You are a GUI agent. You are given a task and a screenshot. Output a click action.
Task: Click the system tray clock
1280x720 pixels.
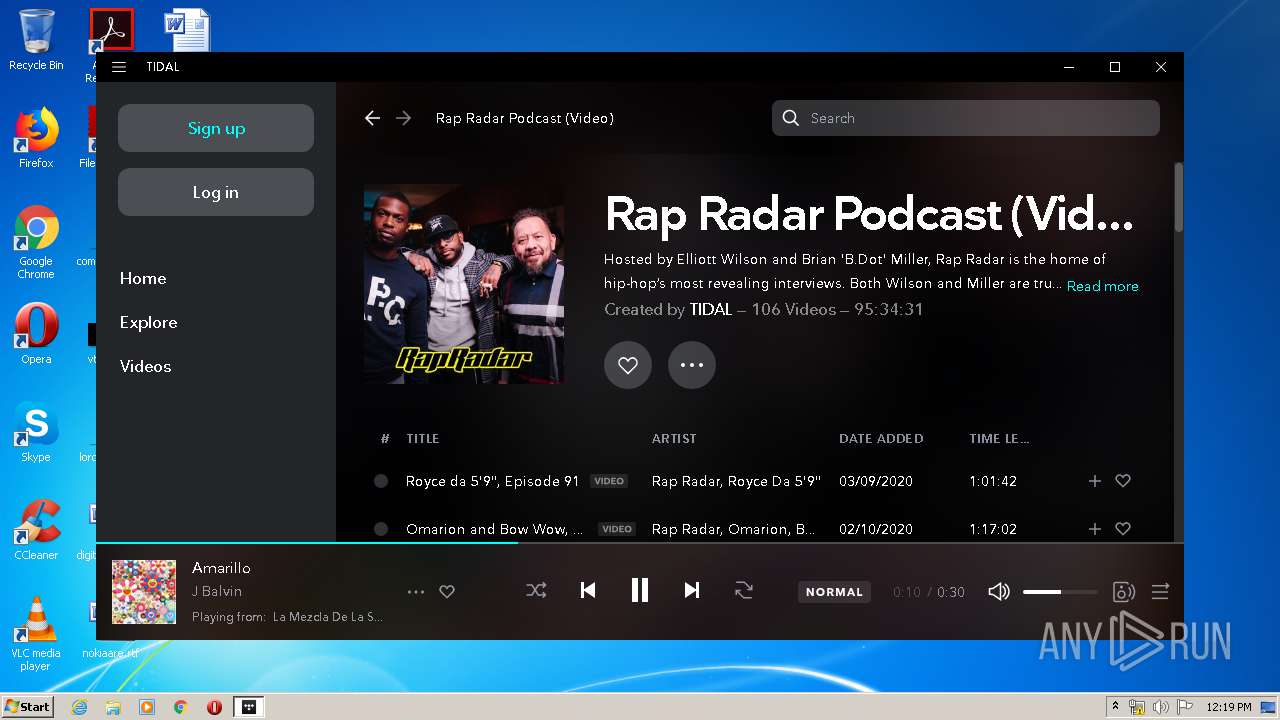click(x=1228, y=707)
